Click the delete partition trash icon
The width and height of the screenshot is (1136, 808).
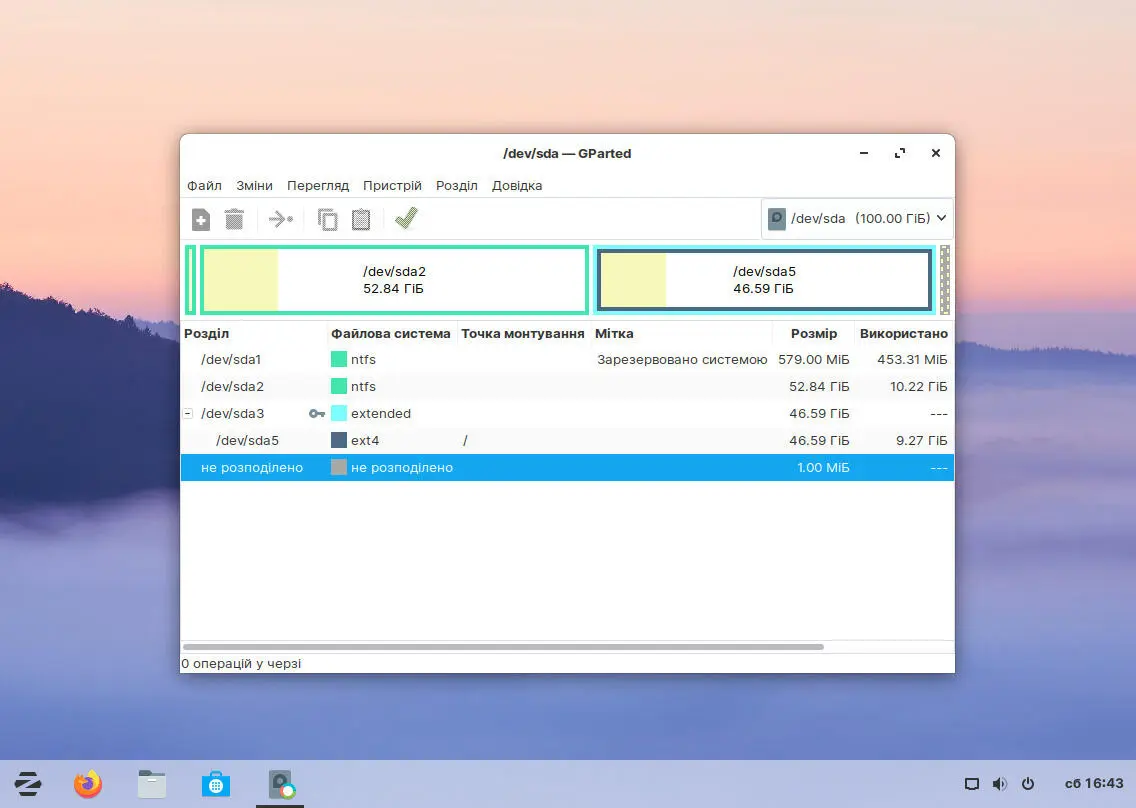(234, 219)
